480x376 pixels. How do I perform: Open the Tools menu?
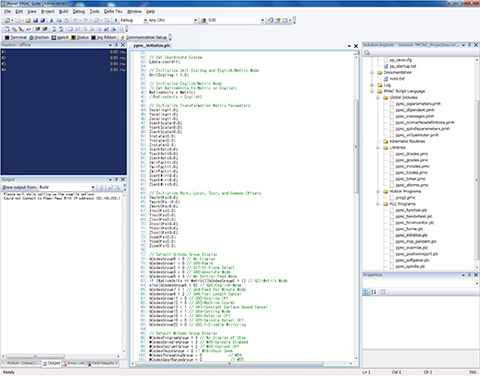tap(94, 11)
